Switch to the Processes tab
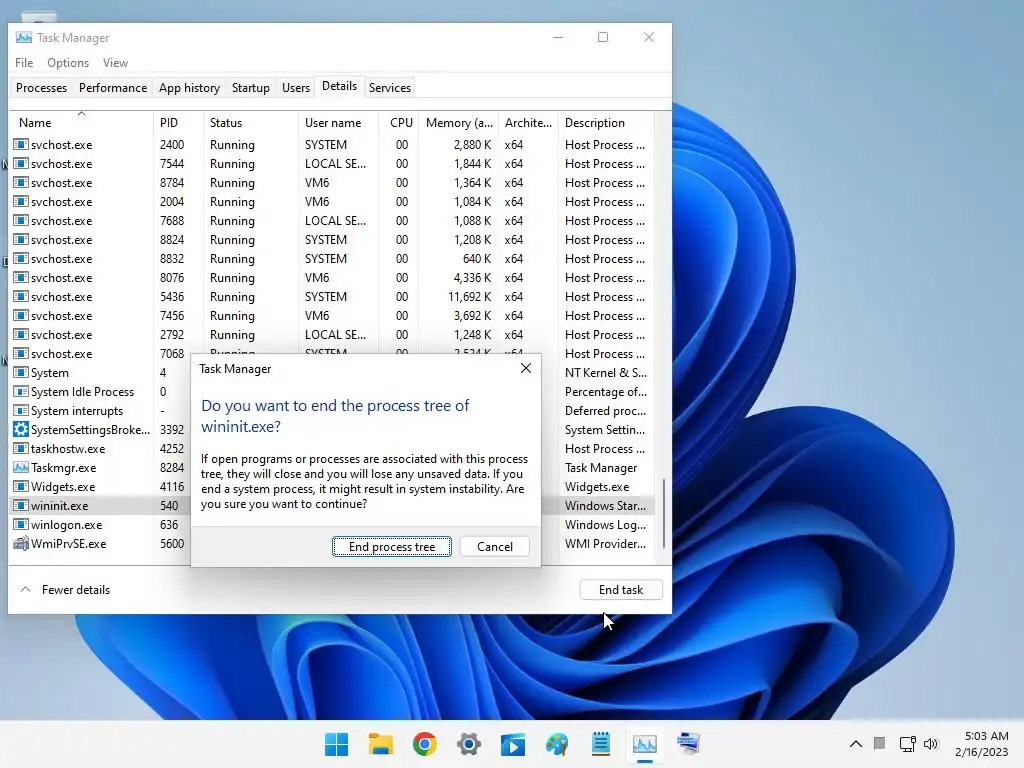The image size is (1024, 768). tap(41, 88)
